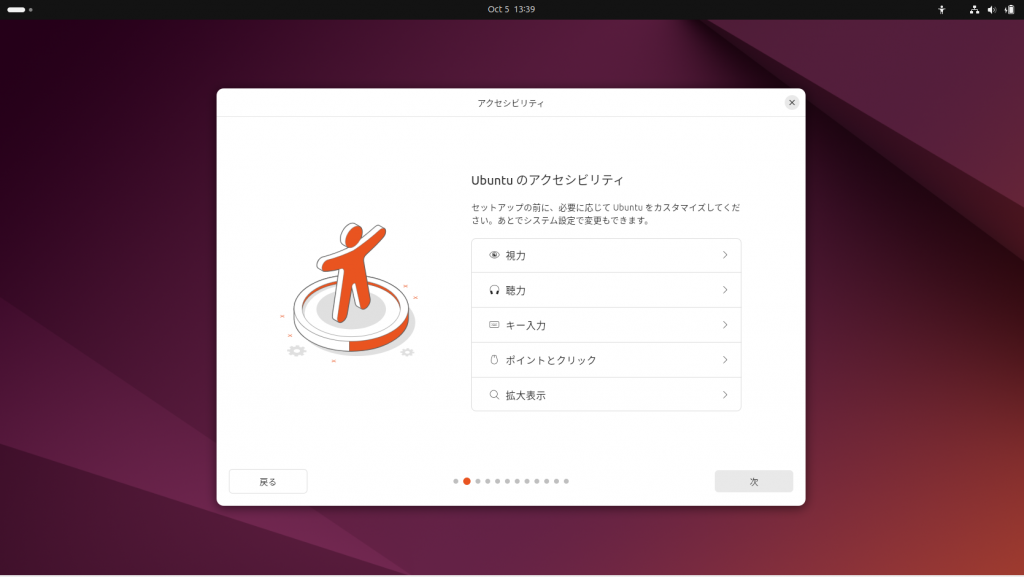Screen dimensions: 1024x577
Task: Click the headphones icon beside 聴力
Action: tap(494, 290)
